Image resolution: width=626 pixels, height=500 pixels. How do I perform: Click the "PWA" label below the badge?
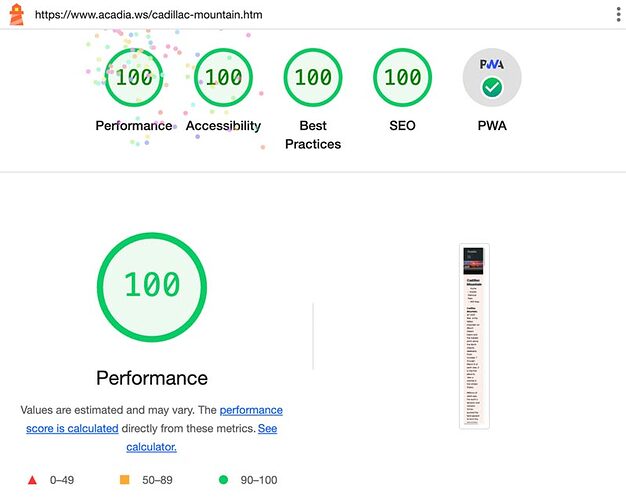click(x=492, y=126)
